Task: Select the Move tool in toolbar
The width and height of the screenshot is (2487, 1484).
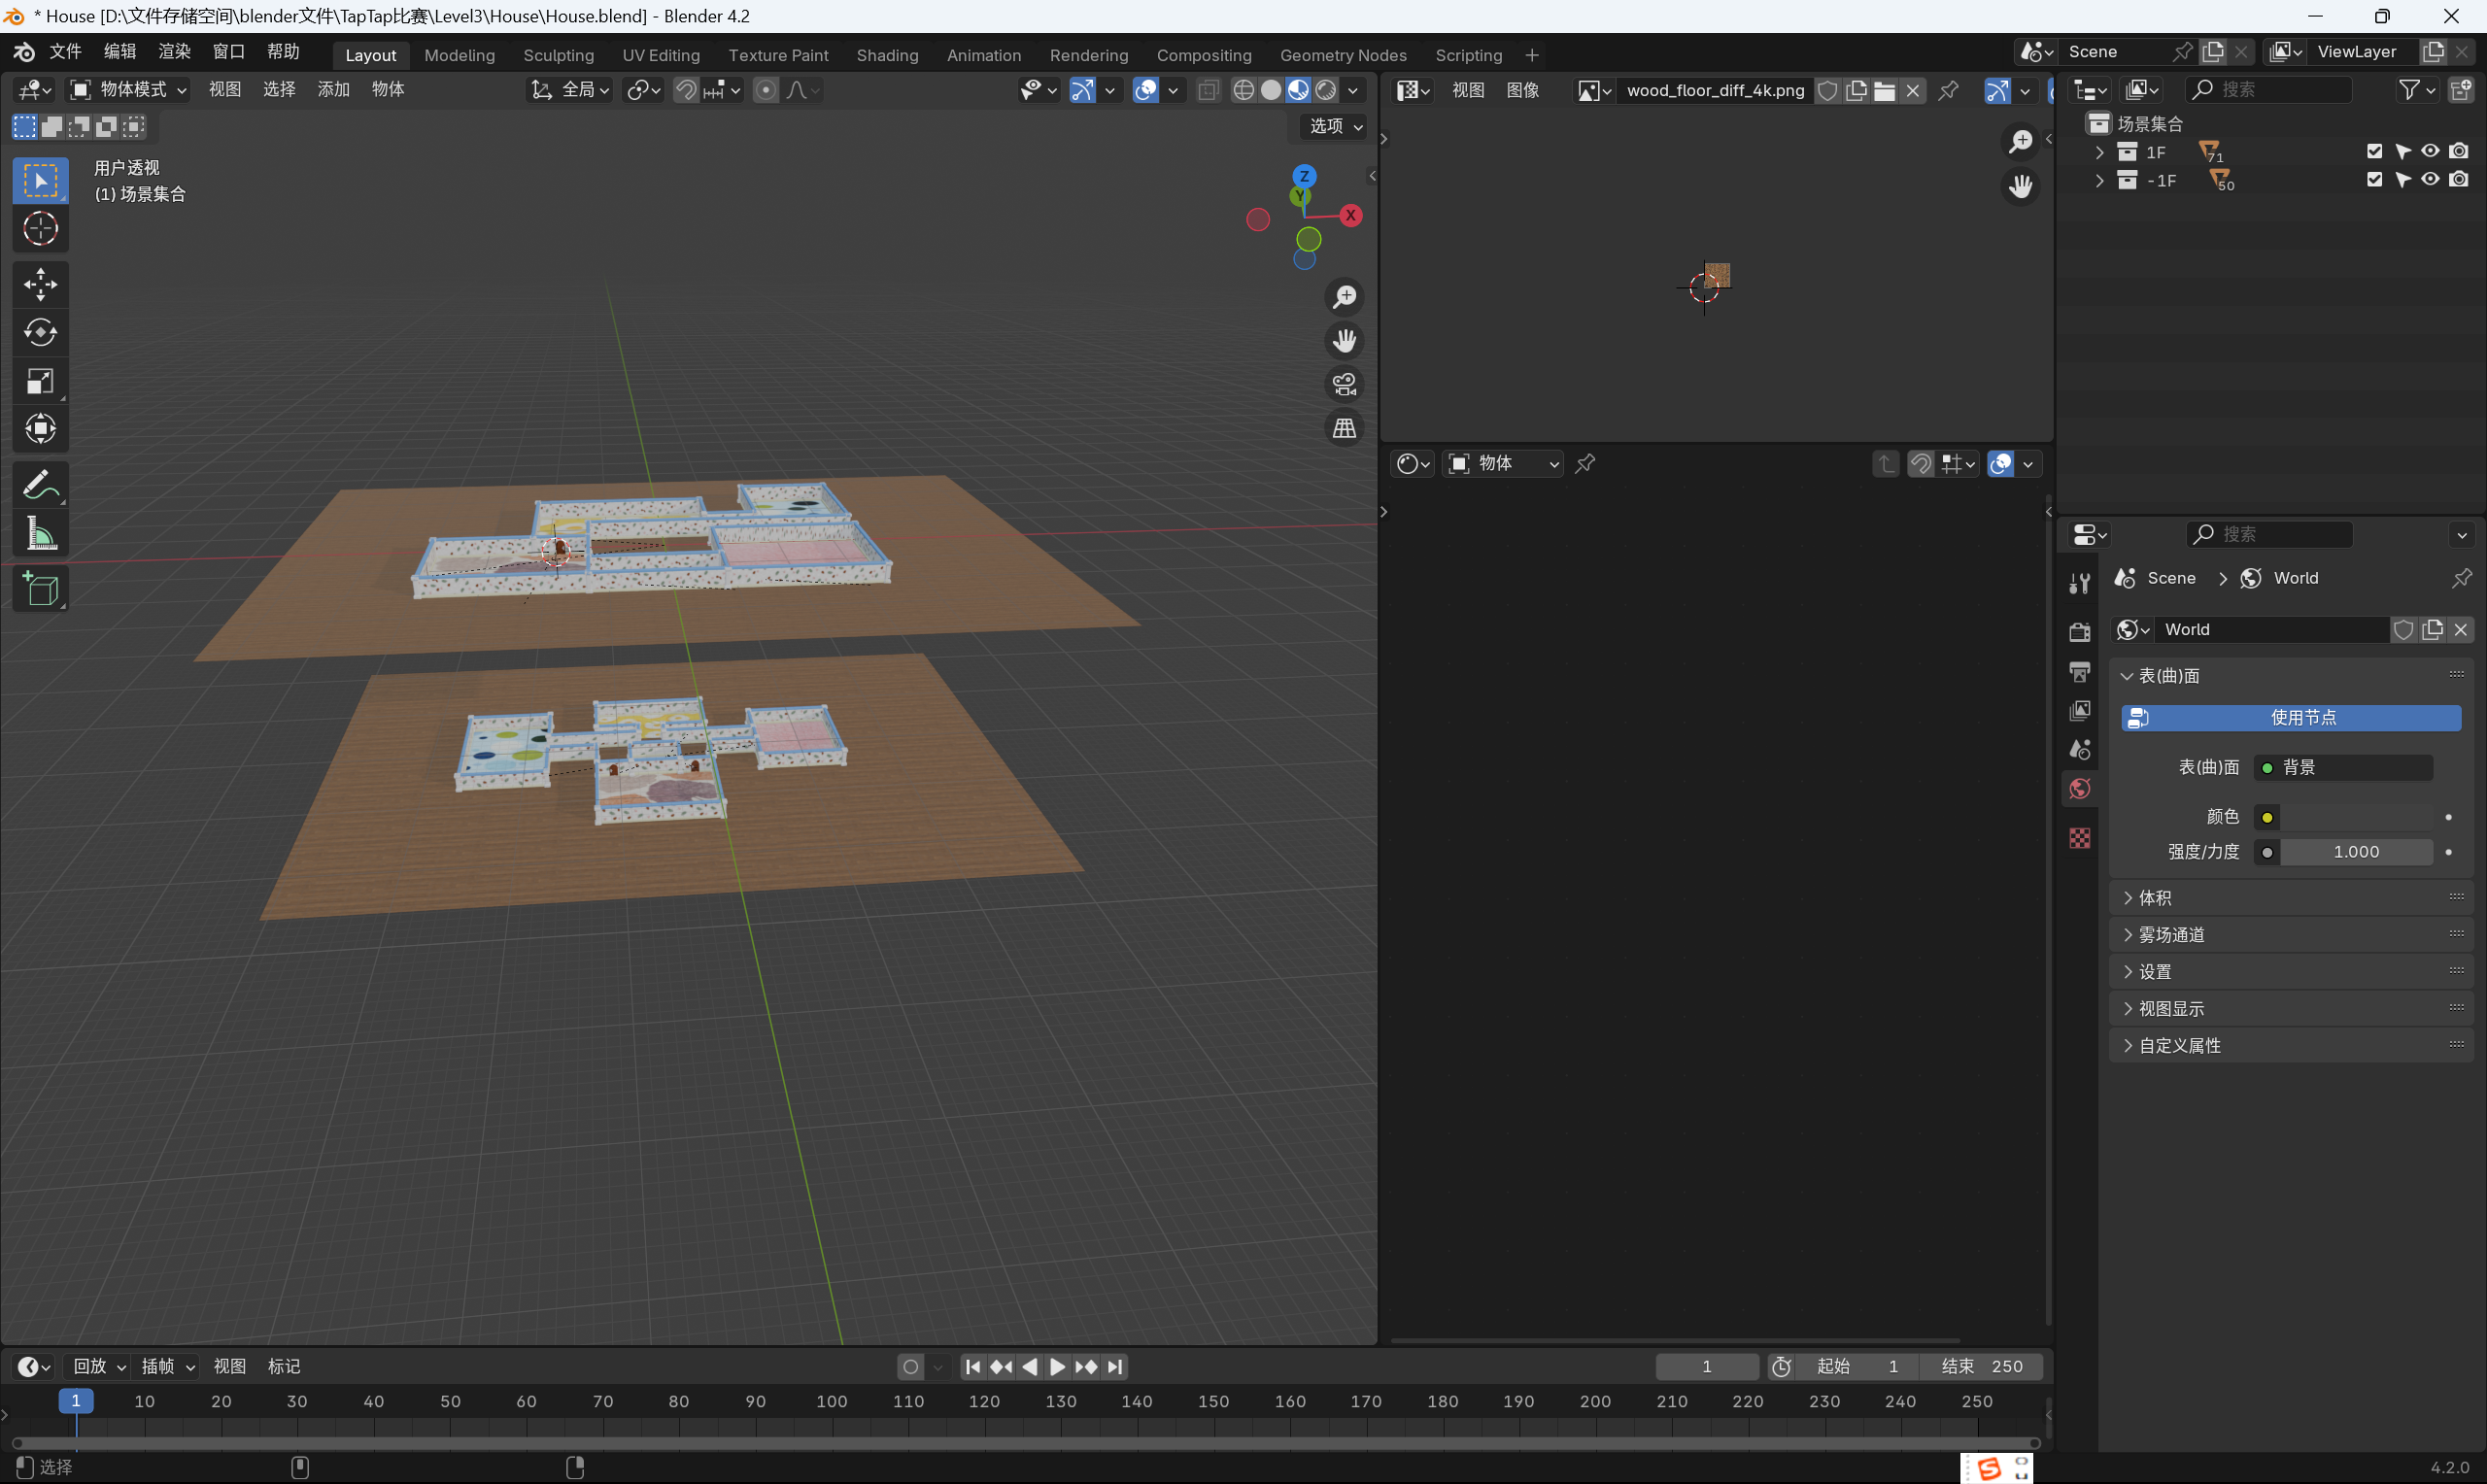Action: (40, 284)
